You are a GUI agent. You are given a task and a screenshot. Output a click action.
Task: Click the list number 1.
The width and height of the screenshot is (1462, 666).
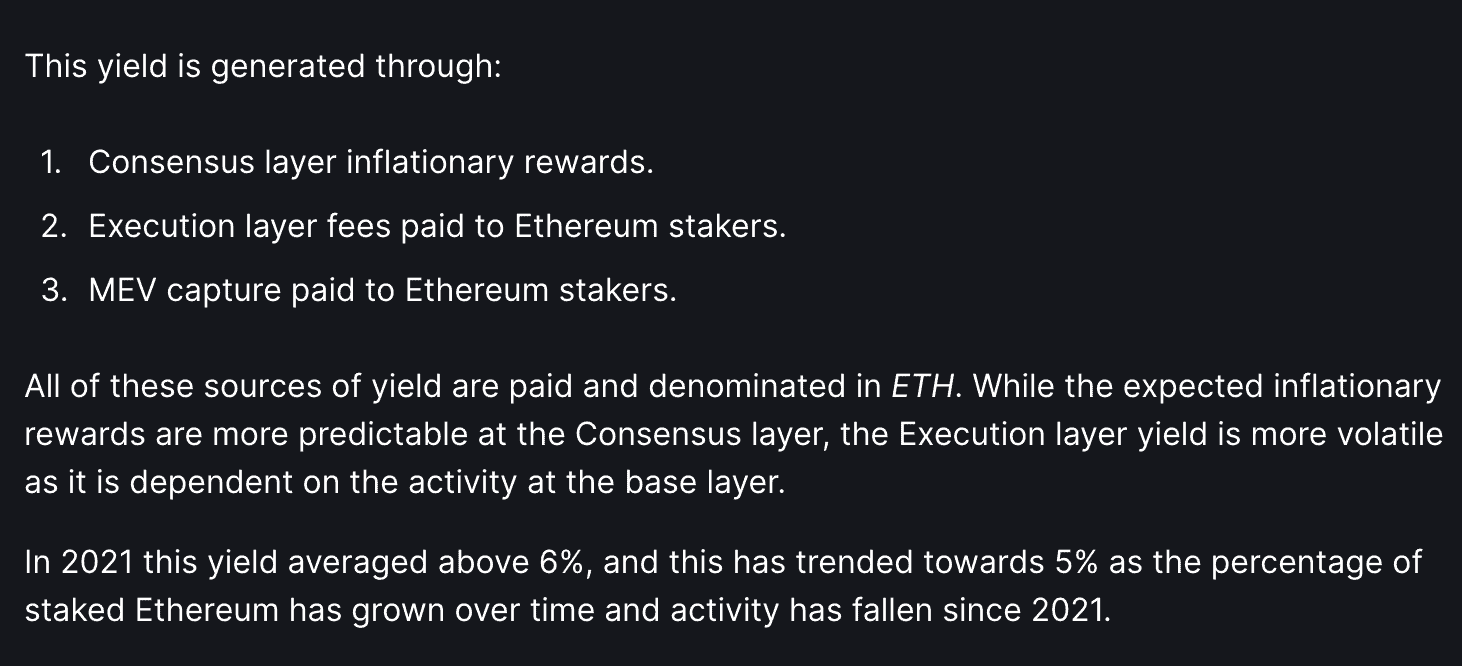pyautogui.click(x=49, y=162)
